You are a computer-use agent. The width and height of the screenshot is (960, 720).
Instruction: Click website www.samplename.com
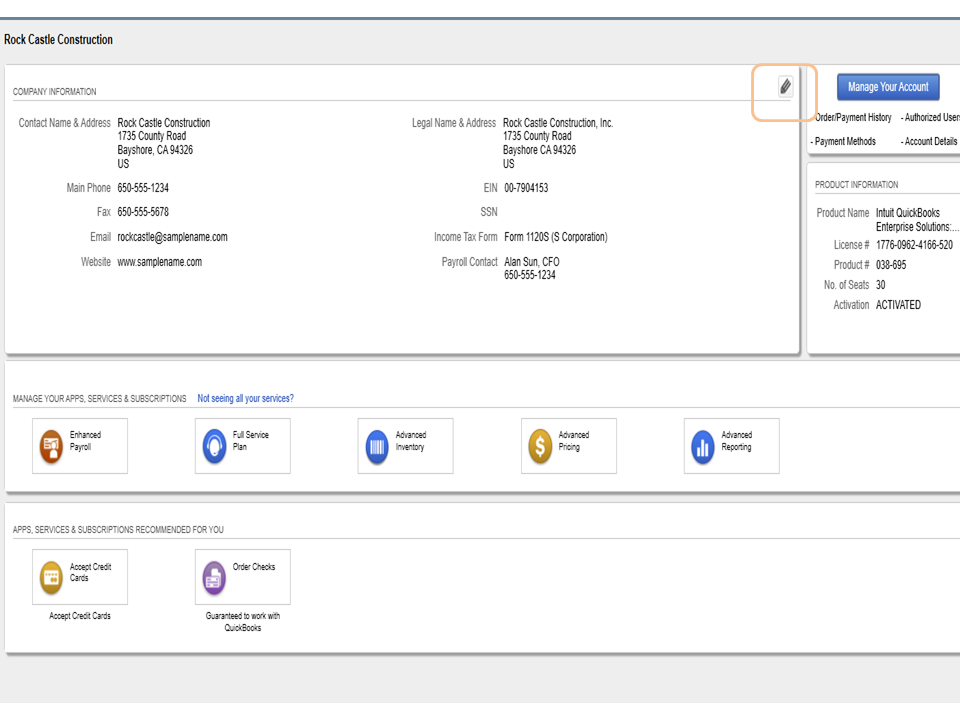coord(160,262)
